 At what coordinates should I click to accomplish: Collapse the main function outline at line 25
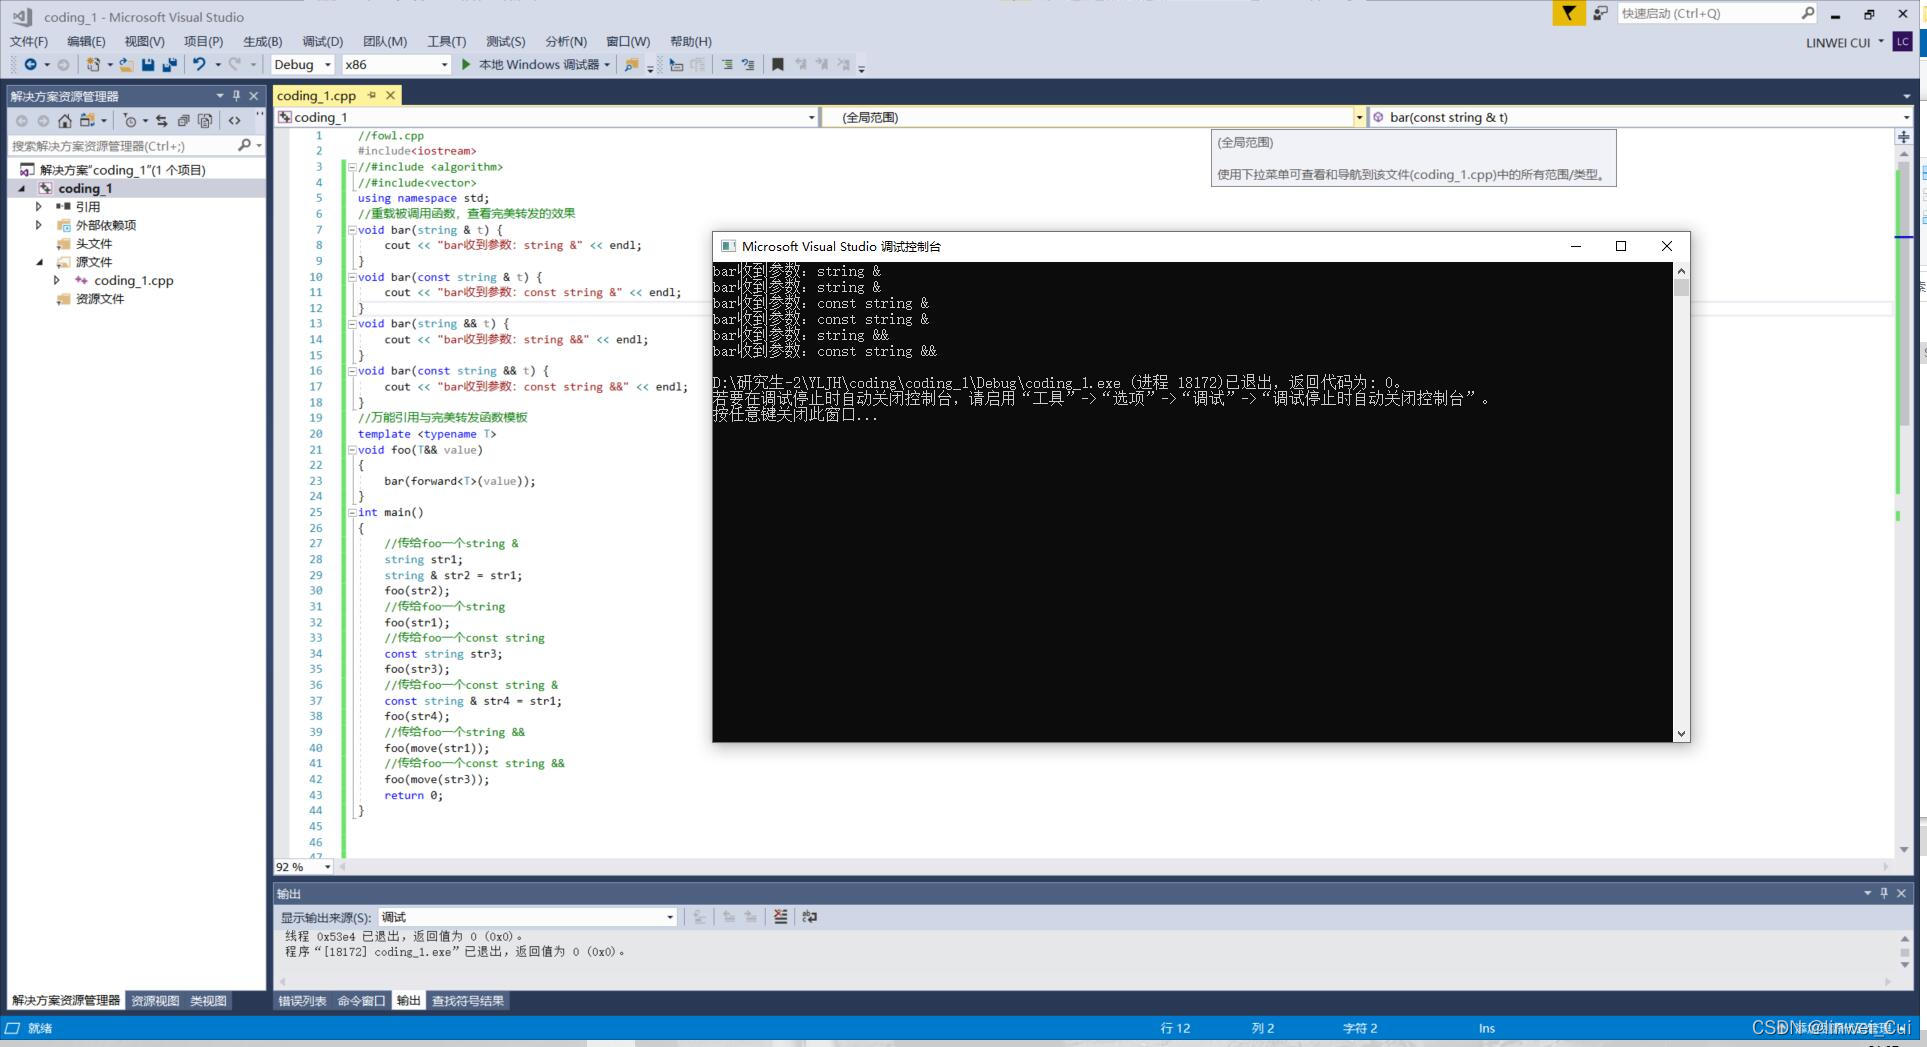(x=352, y=512)
